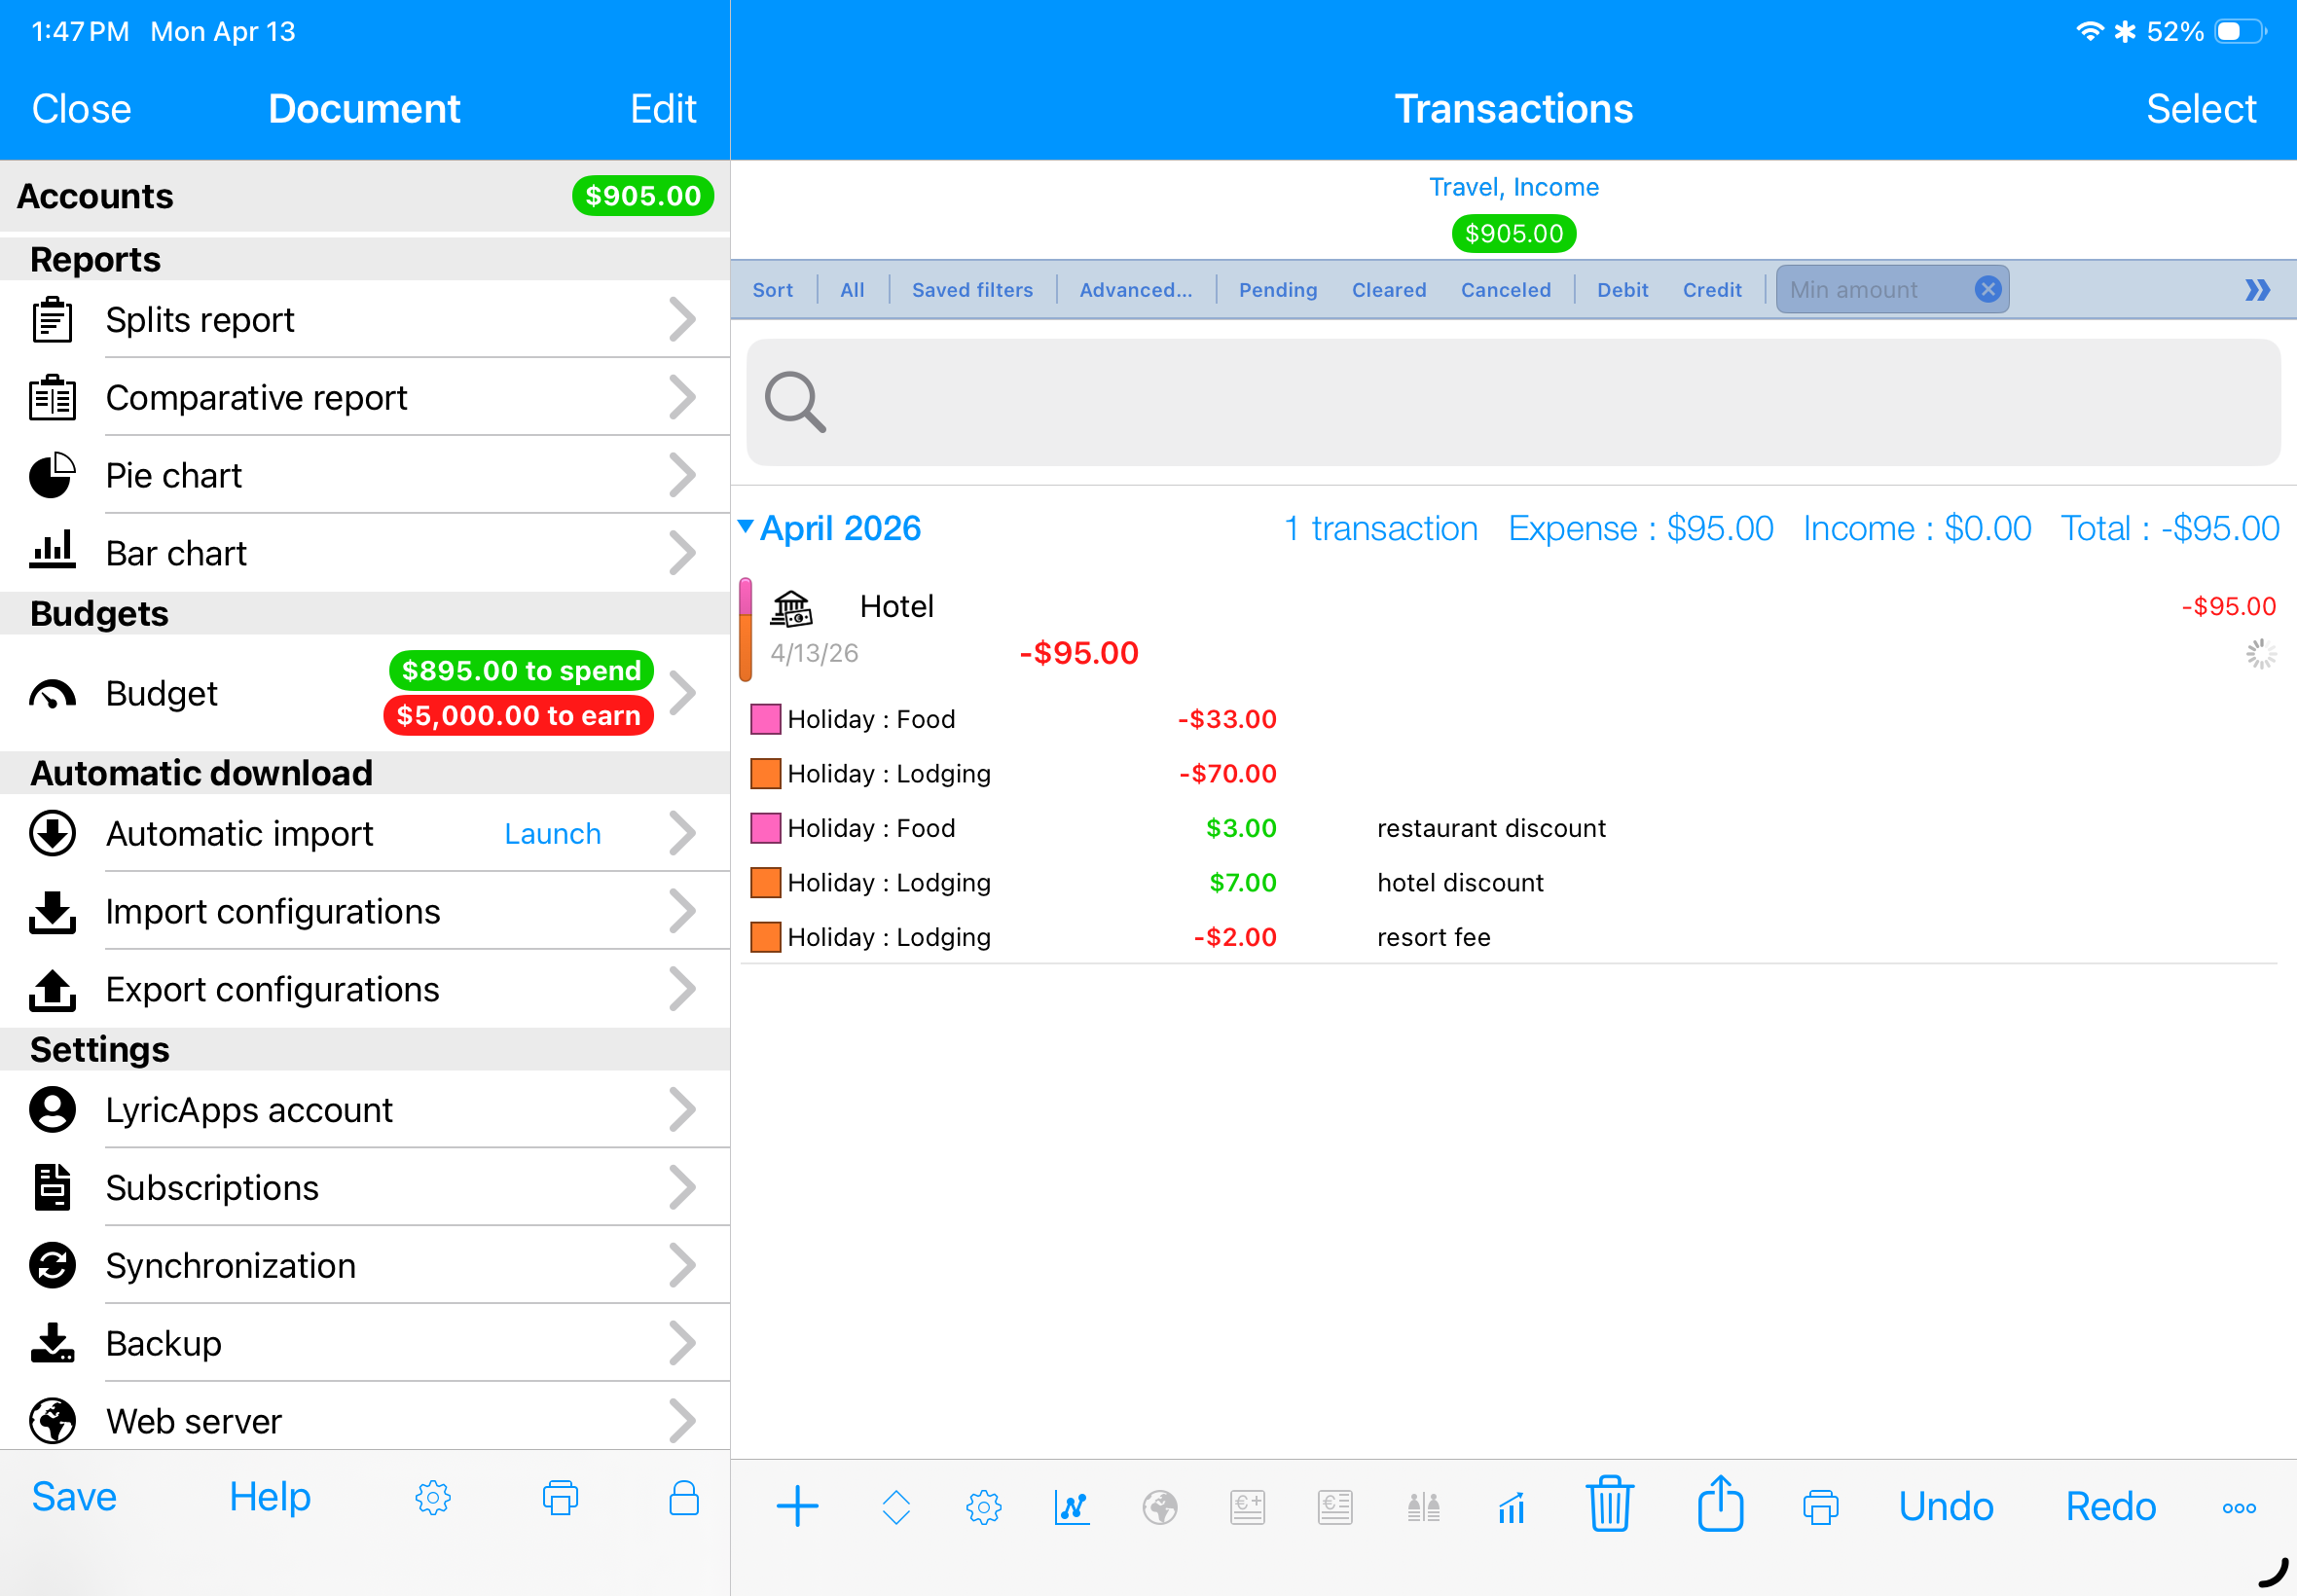Tap the Undo button

1945,1506
